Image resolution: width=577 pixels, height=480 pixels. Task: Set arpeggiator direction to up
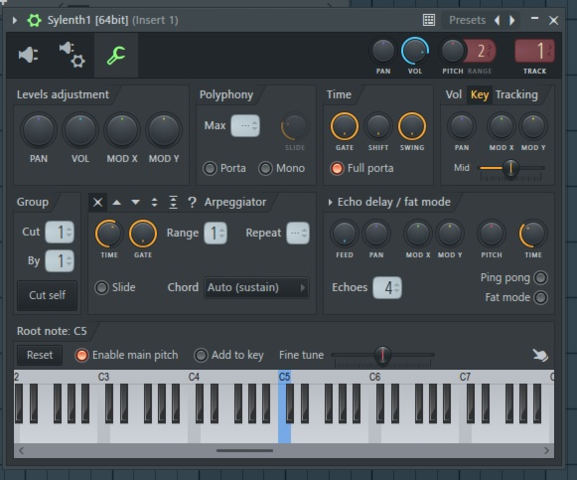click(117, 202)
